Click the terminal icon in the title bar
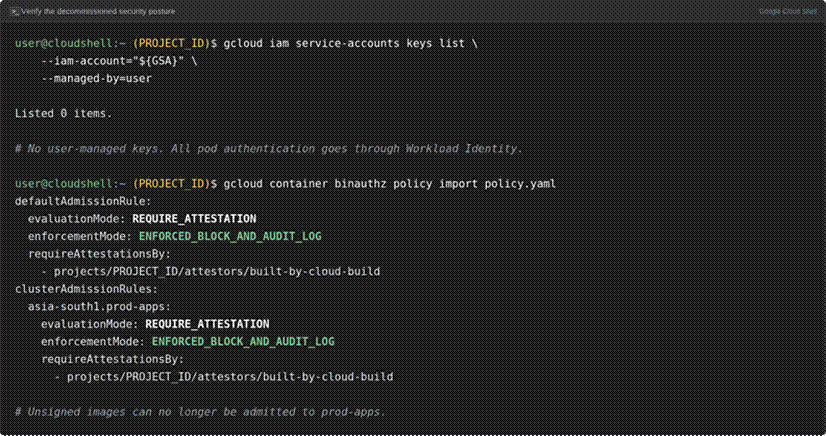This screenshot has height=436, width=826. (x=14, y=11)
